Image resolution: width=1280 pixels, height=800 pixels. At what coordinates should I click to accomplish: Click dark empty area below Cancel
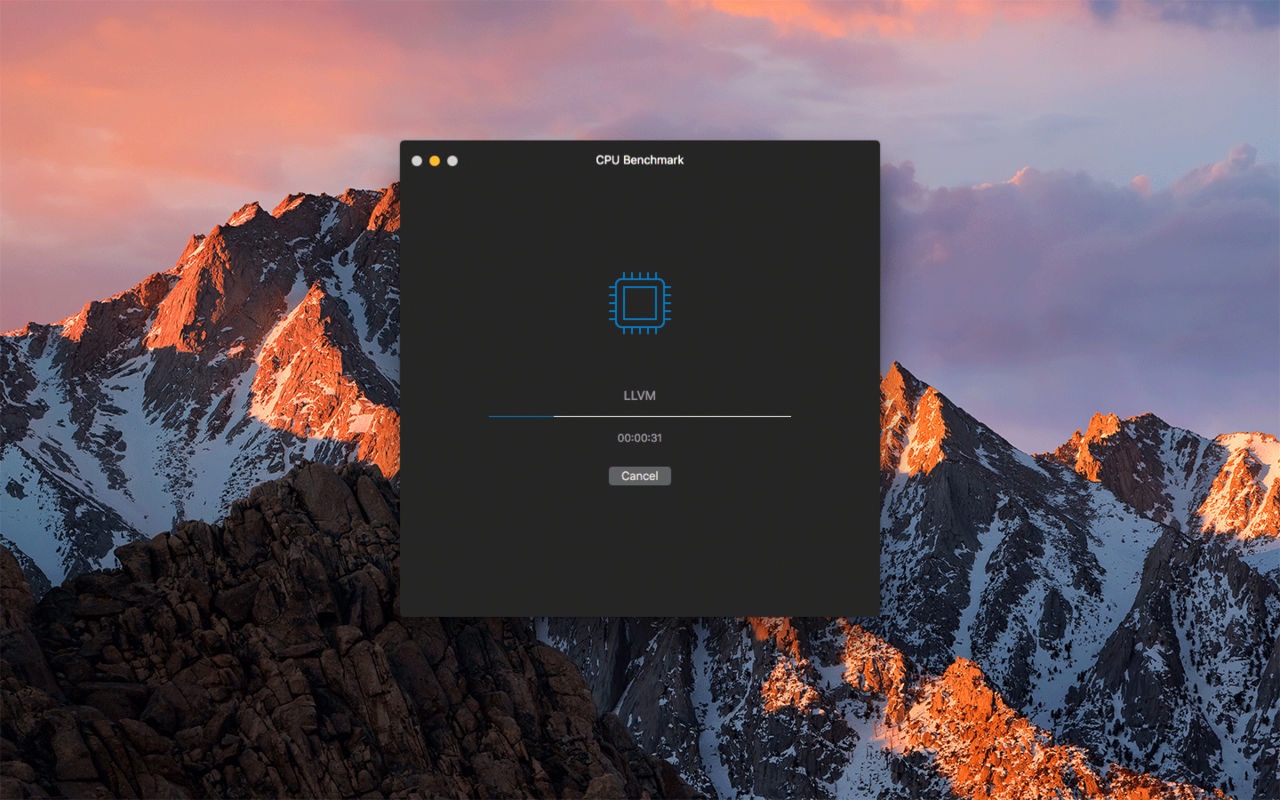click(x=640, y=550)
